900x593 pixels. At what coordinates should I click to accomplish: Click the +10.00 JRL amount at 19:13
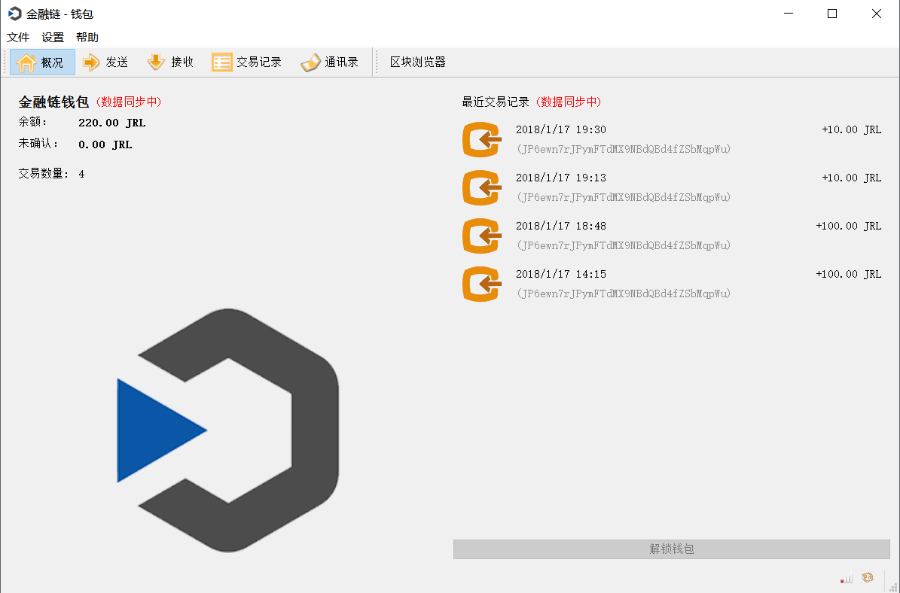[x=851, y=178]
